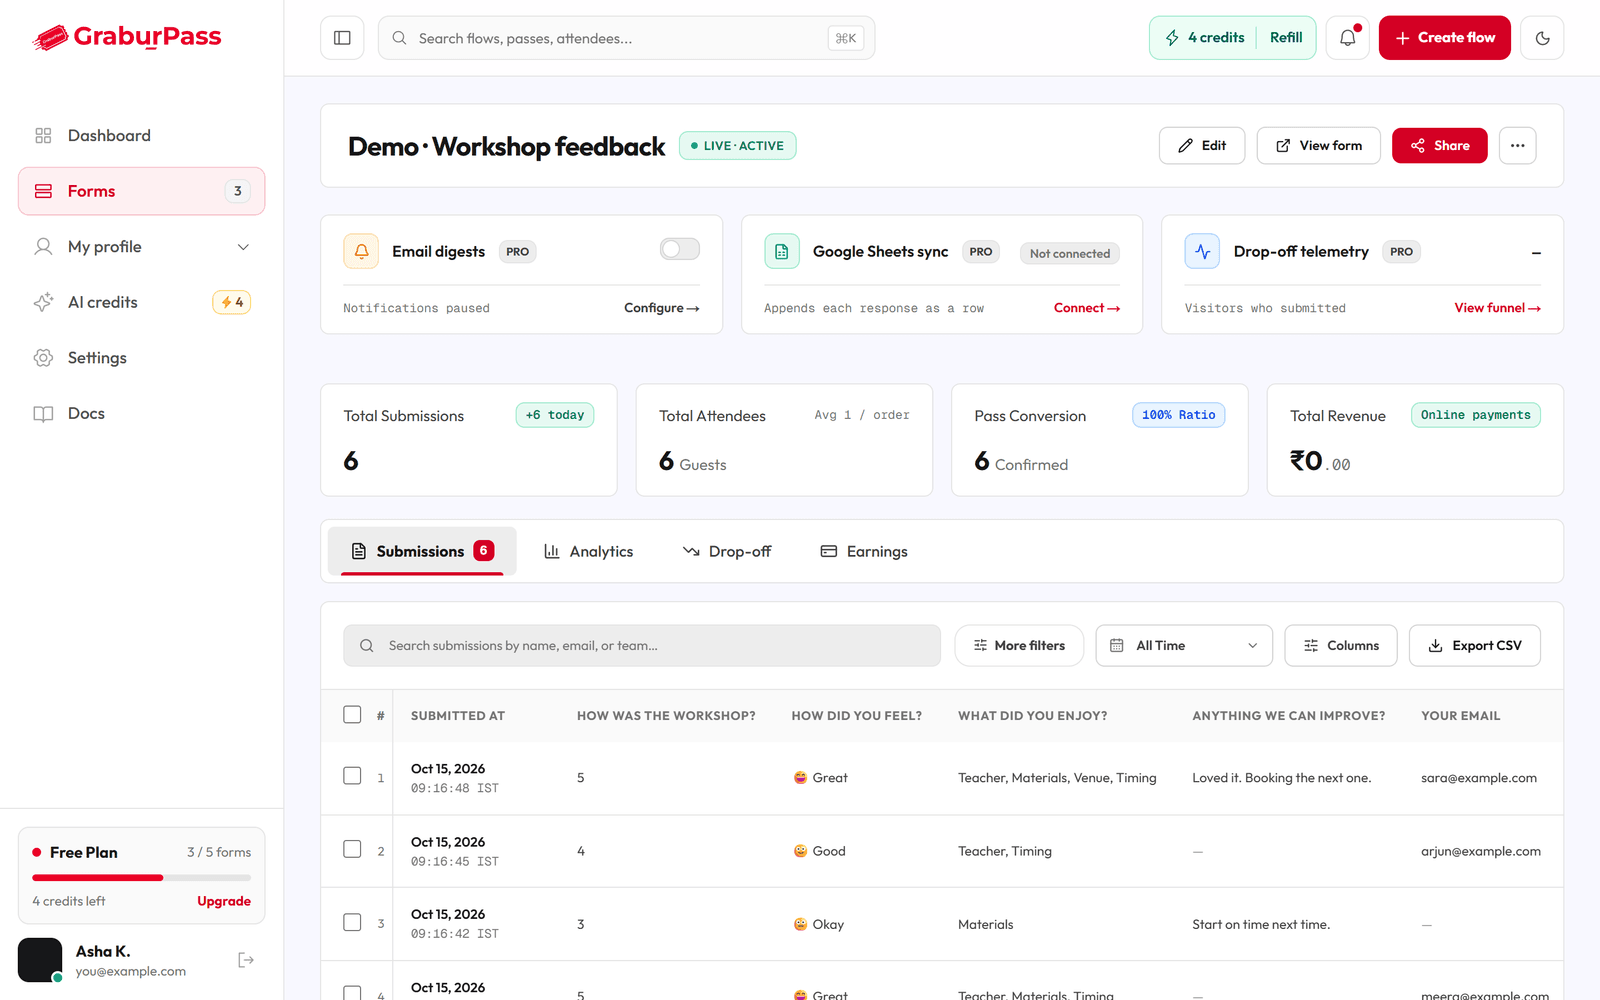Click the Edit button
This screenshot has width=1600, height=1000.
(x=1202, y=146)
